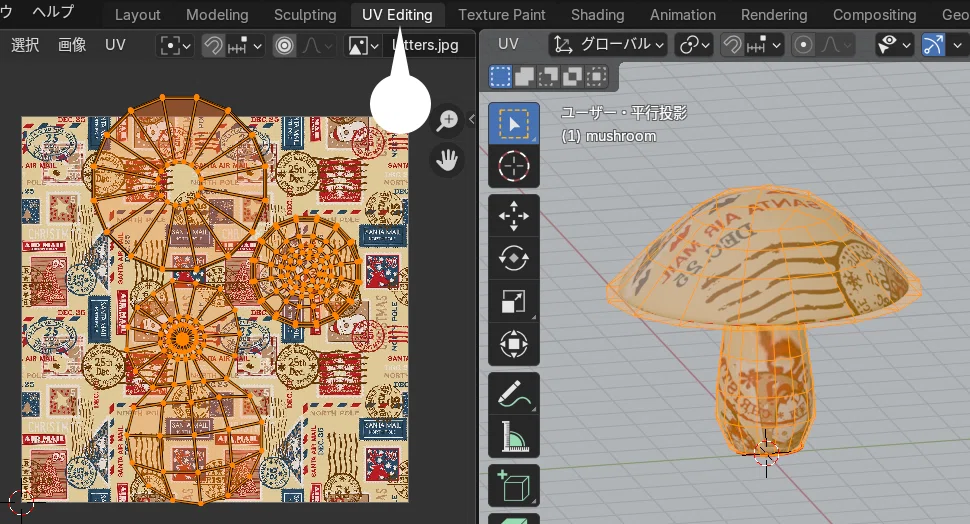Expand the UV editor sidebar arrow

pos(471,119)
